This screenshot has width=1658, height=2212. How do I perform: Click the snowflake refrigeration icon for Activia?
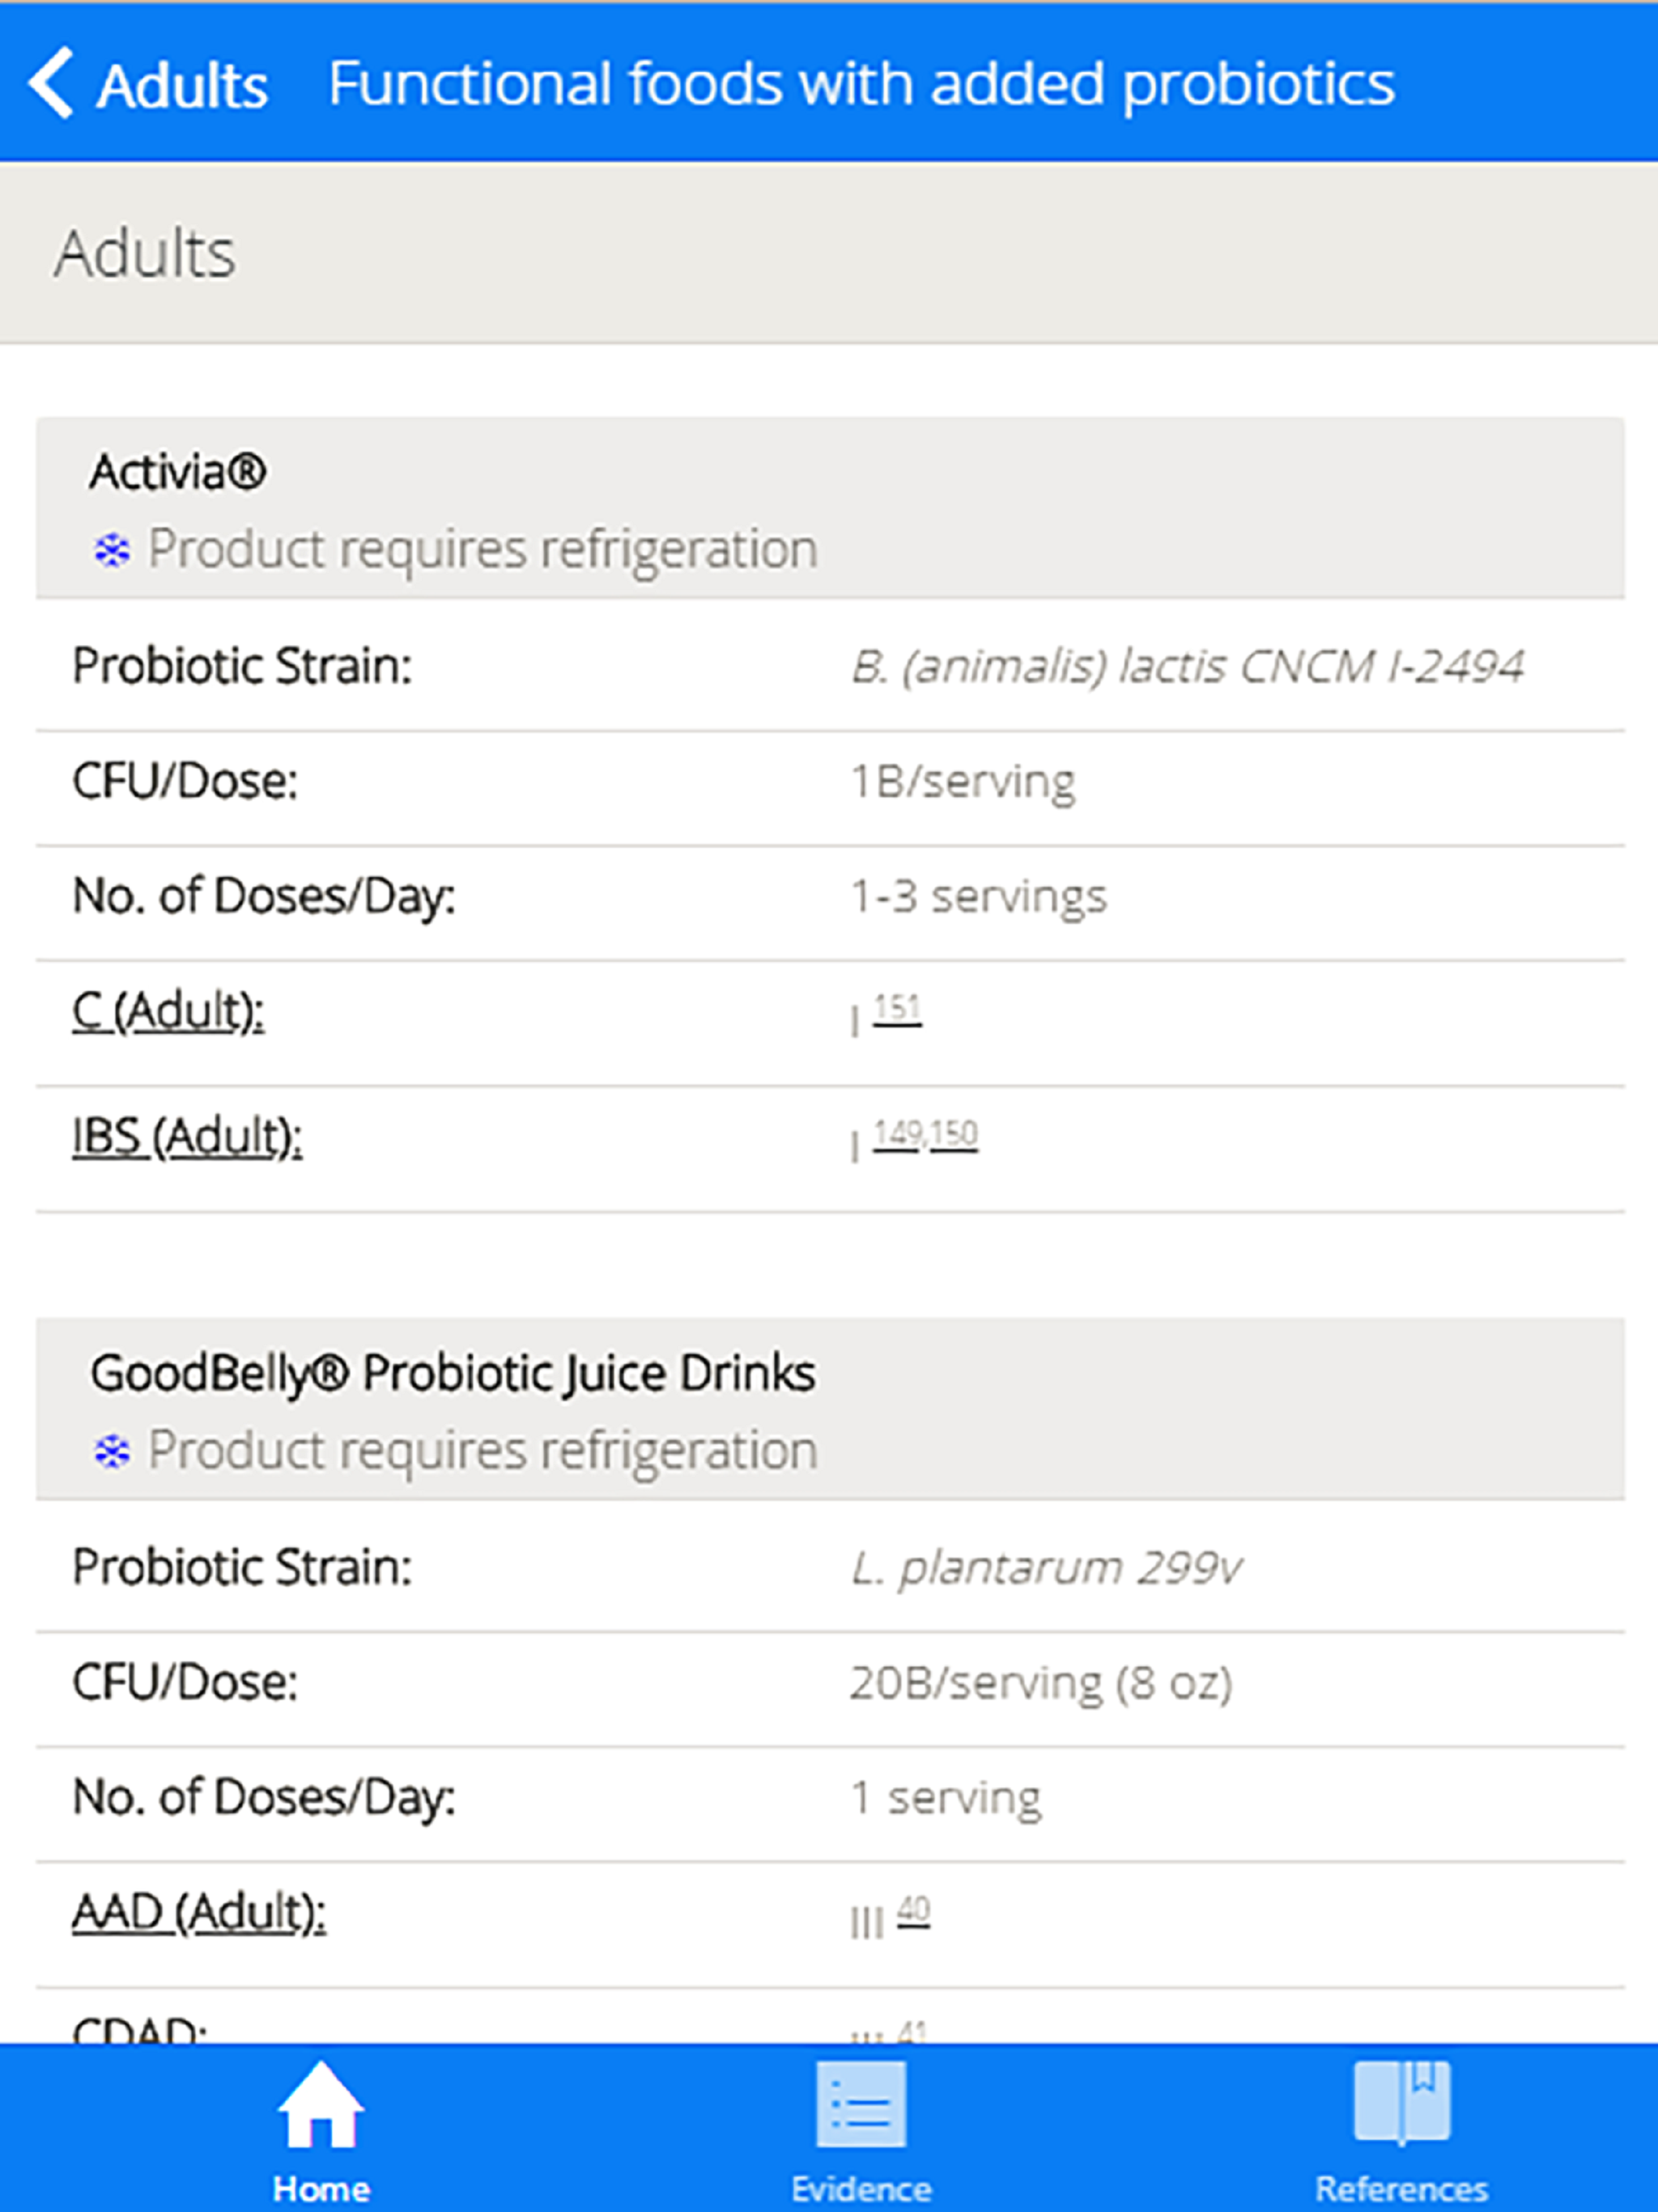tap(111, 549)
